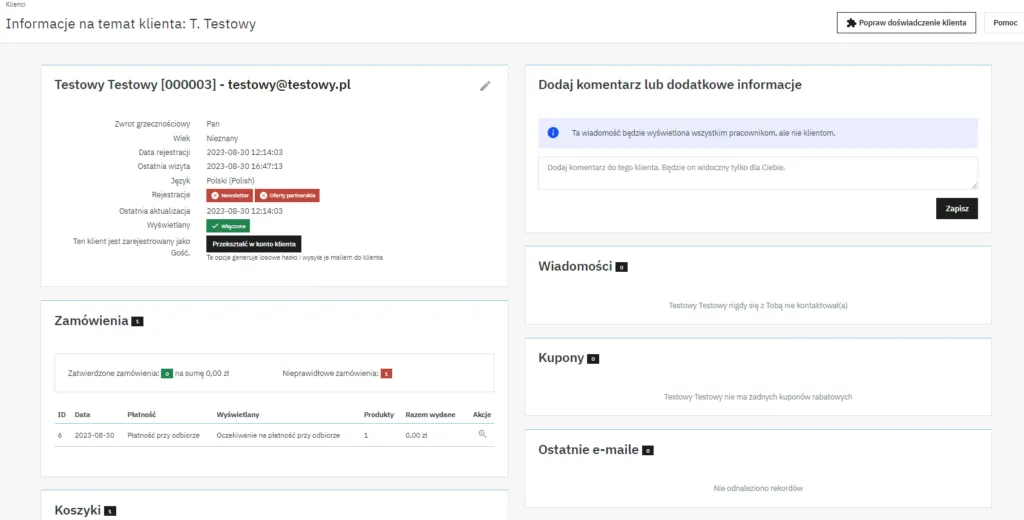
Task: Click the magnifier icon for order 6
Action: point(482,435)
